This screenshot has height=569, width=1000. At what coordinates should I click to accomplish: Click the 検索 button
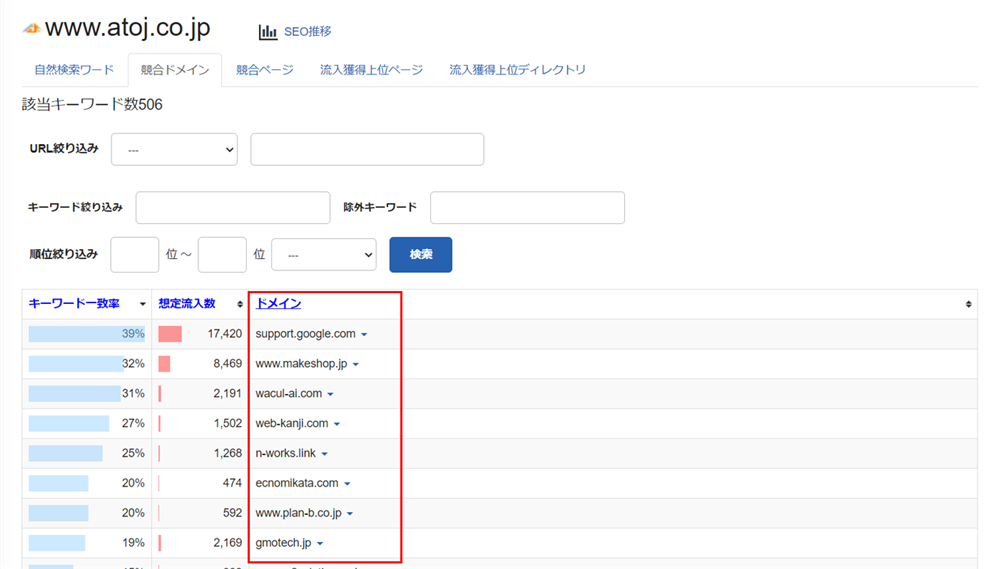[x=420, y=255]
